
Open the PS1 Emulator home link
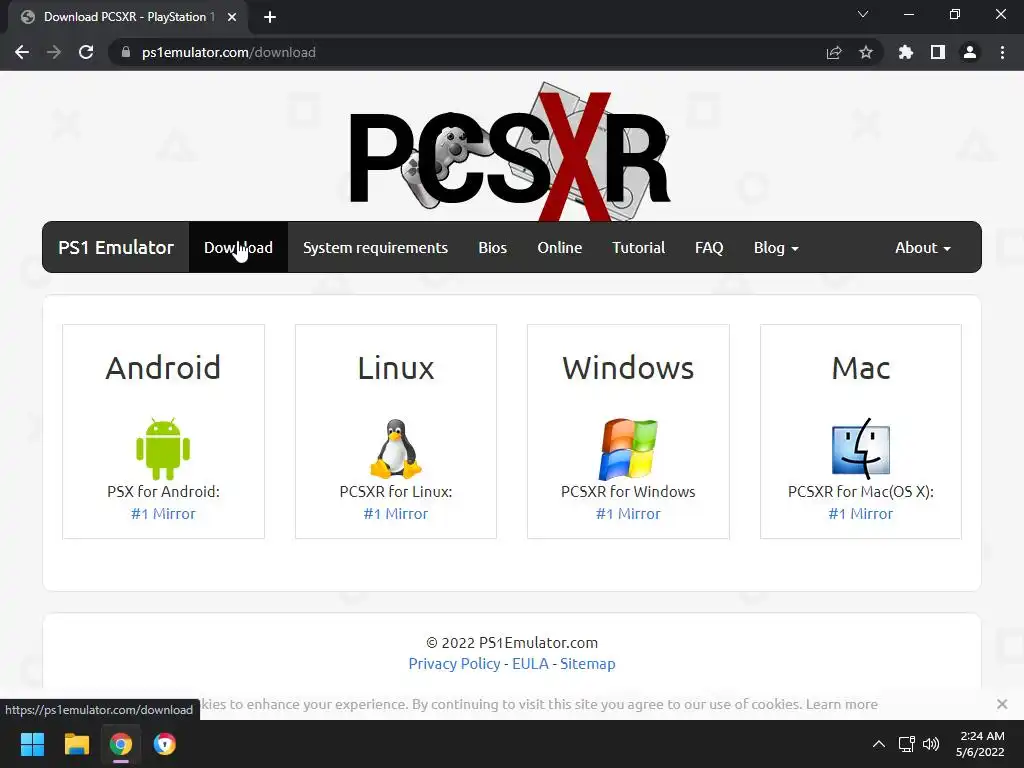116,248
